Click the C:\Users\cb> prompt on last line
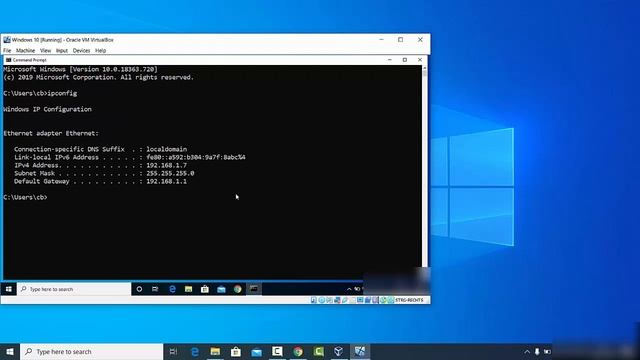 tap(25, 197)
